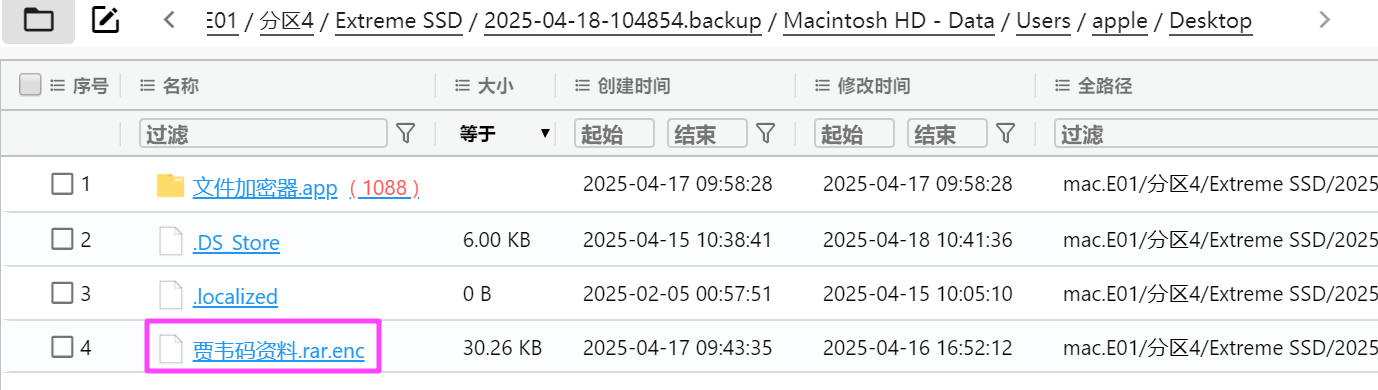Open the 贾韦码资料.rar.enc file link
The image size is (1378, 390).
click(278, 349)
